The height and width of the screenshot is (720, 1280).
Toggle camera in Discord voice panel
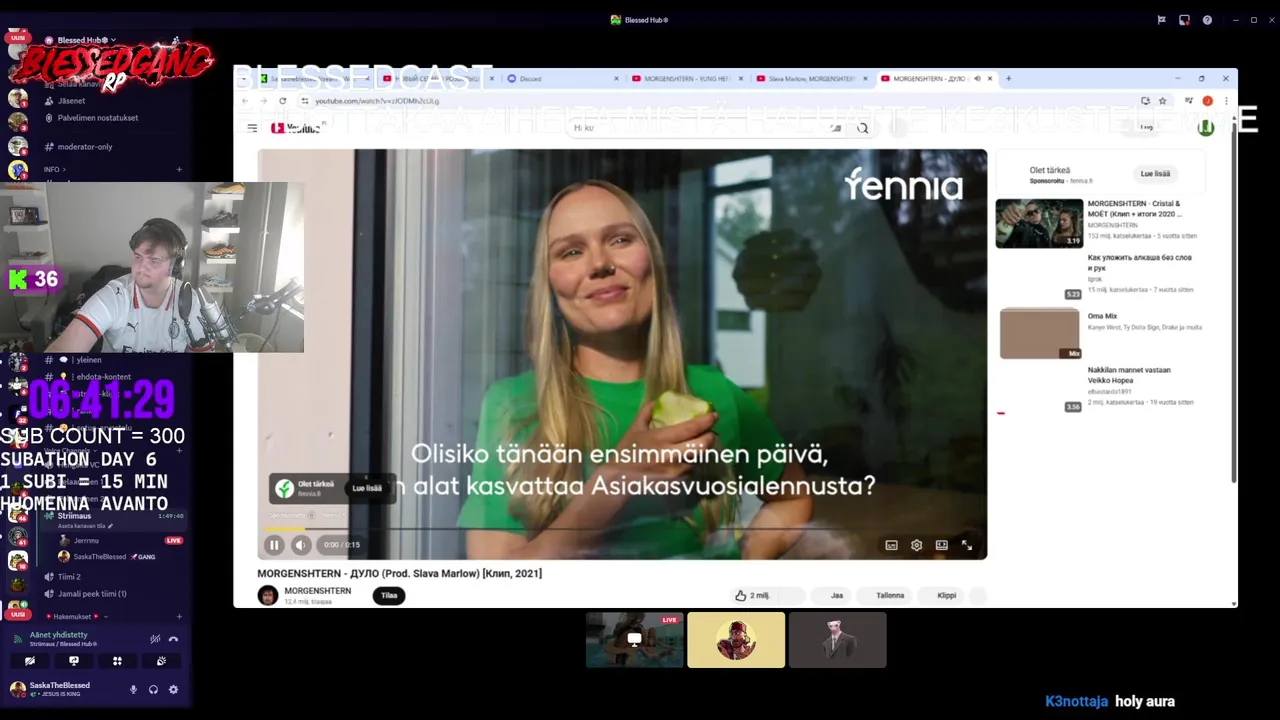pos(30,661)
